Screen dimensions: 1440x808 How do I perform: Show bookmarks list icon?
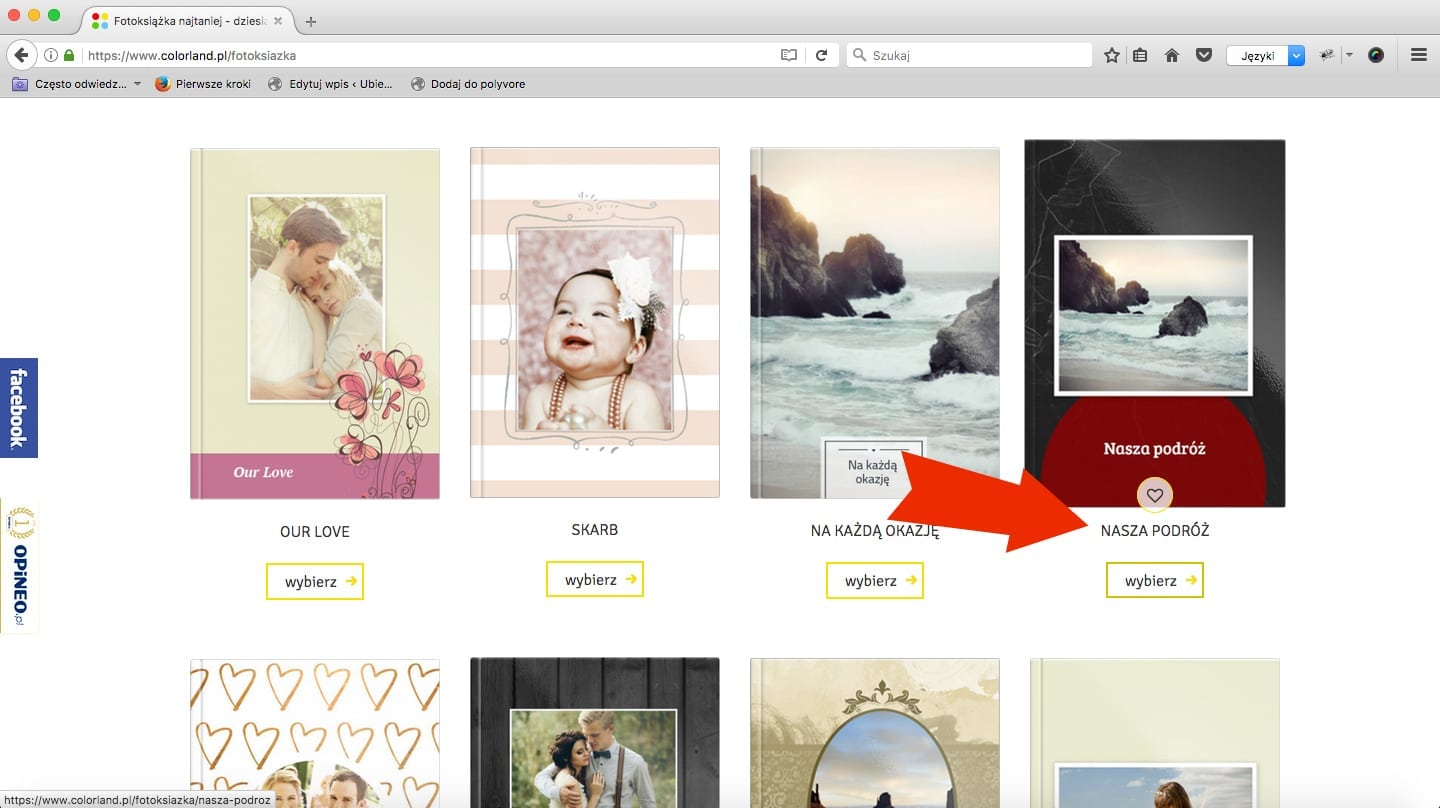[1141, 56]
